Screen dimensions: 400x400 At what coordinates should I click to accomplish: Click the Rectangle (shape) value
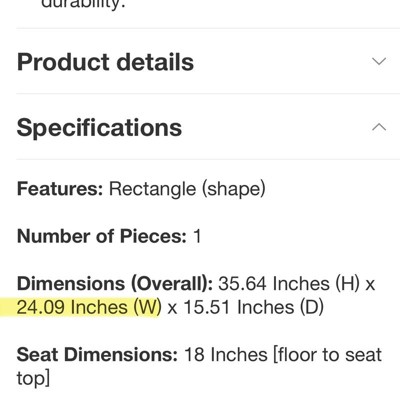[187, 189]
